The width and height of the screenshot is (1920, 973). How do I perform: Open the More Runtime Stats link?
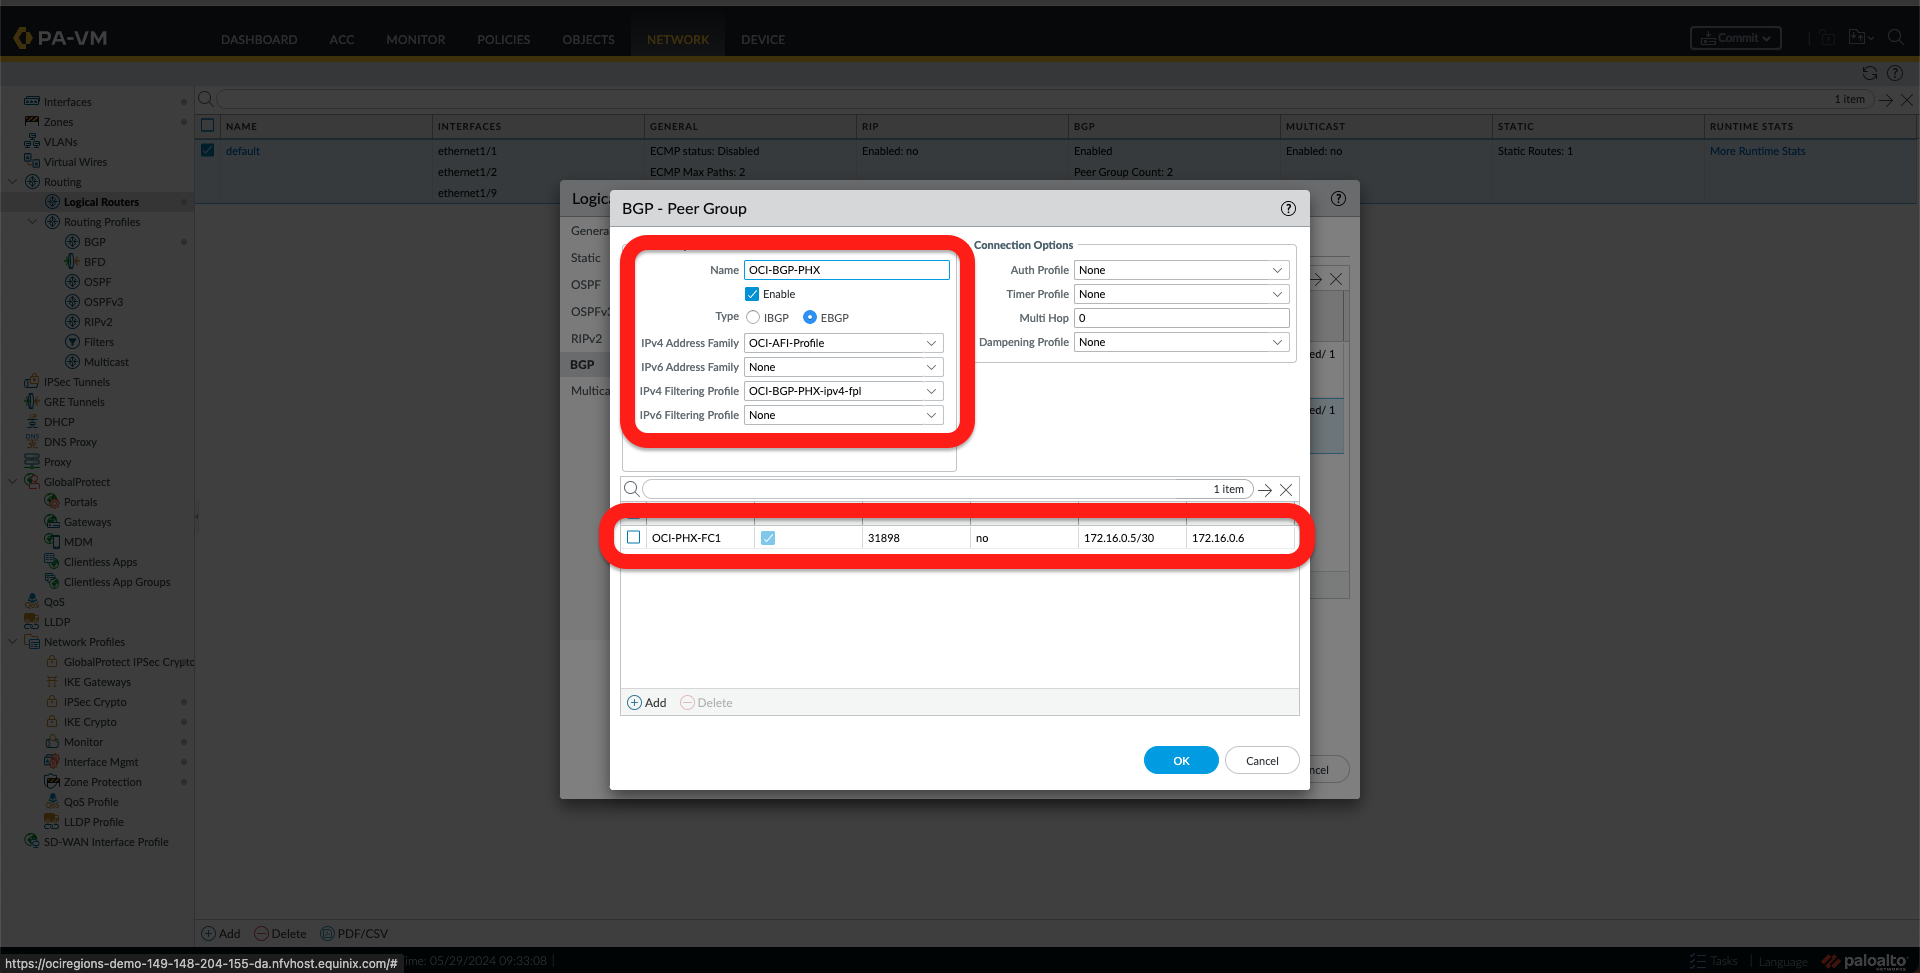point(1757,151)
